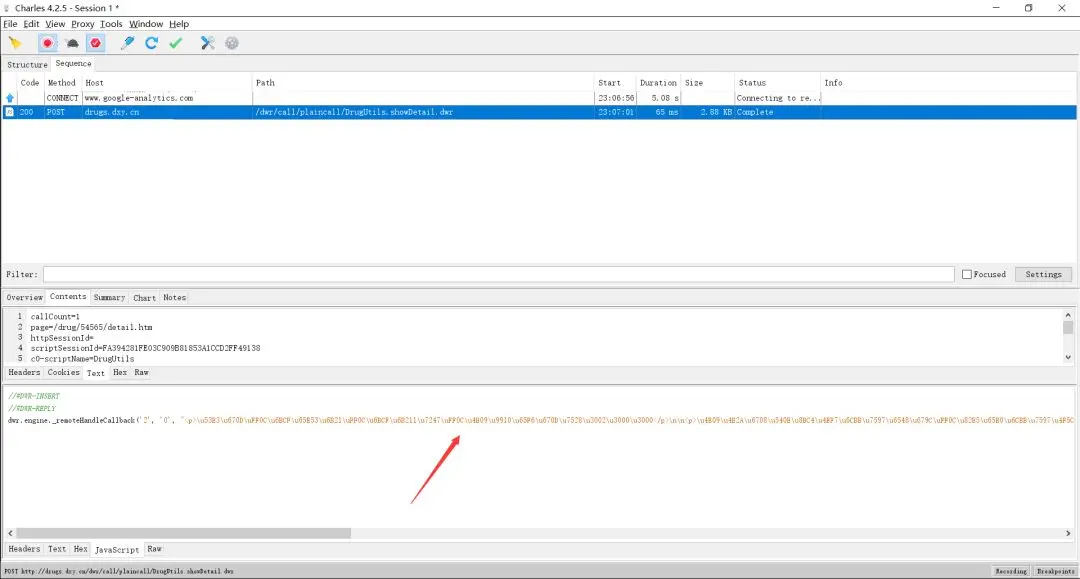Sort by the Start column header

[x=614, y=83]
